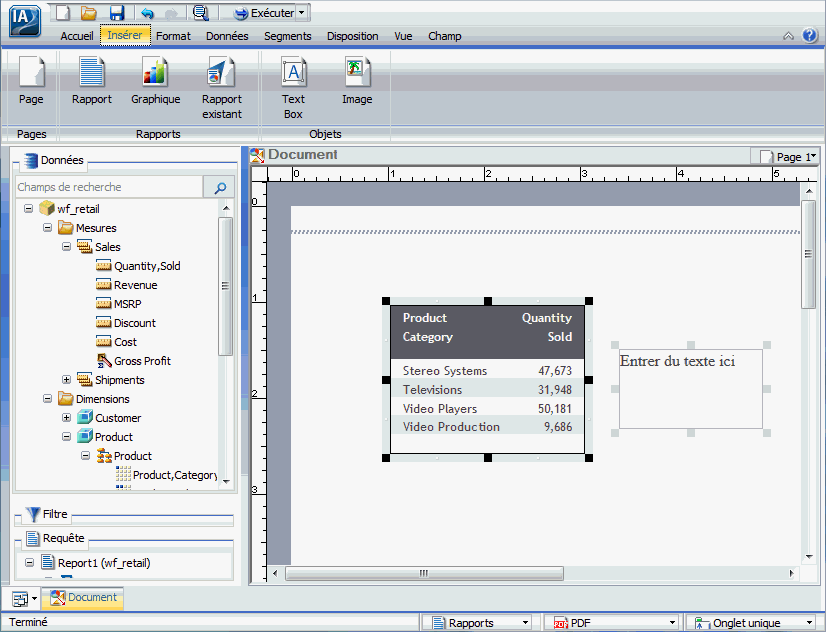The width and height of the screenshot is (826, 632).
Task: Minimize the ribbon with the chevron
Action: click(x=788, y=36)
